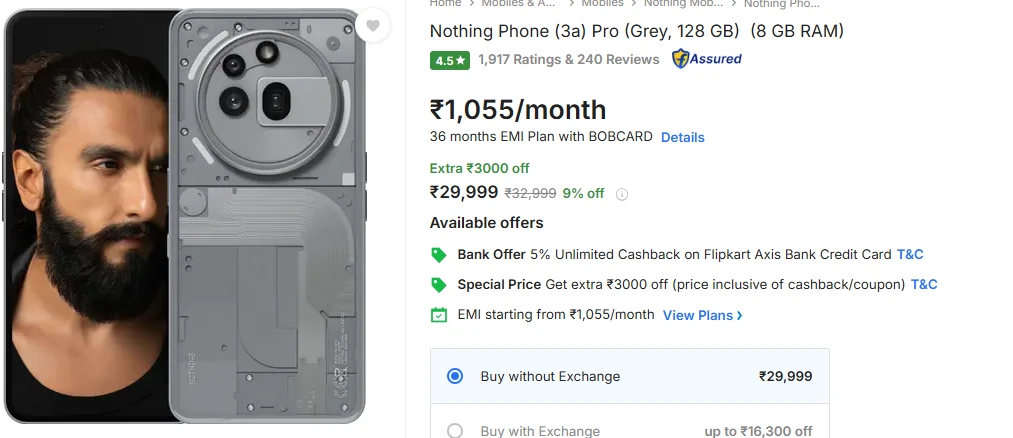The height and width of the screenshot is (438, 1013).
Task: Click the 'Nothing Pho...' breadcrumb item
Action: pyautogui.click(x=781, y=4)
